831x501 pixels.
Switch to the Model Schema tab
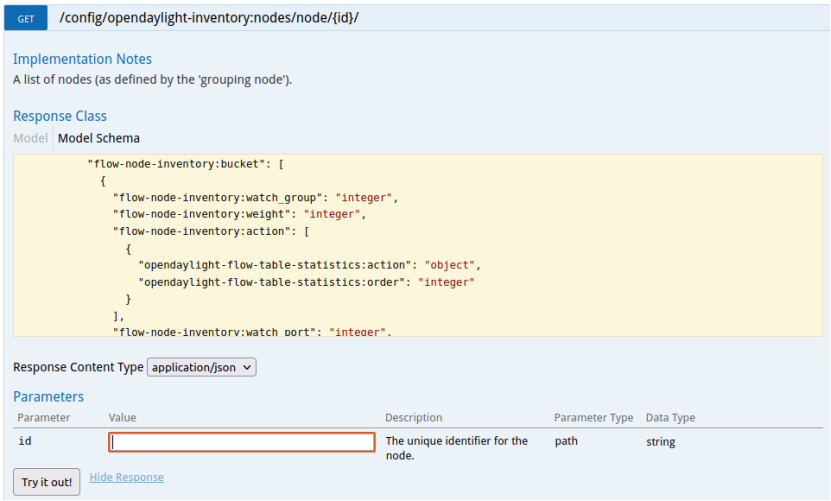click(99, 138)
